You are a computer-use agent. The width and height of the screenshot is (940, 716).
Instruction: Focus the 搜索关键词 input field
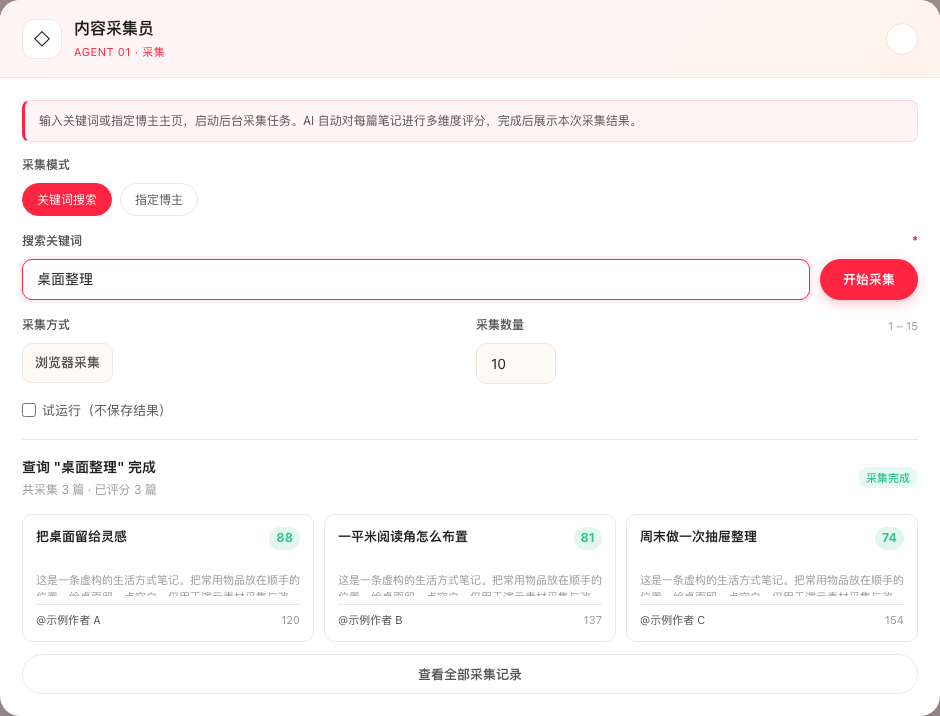(x=416, y=279)
